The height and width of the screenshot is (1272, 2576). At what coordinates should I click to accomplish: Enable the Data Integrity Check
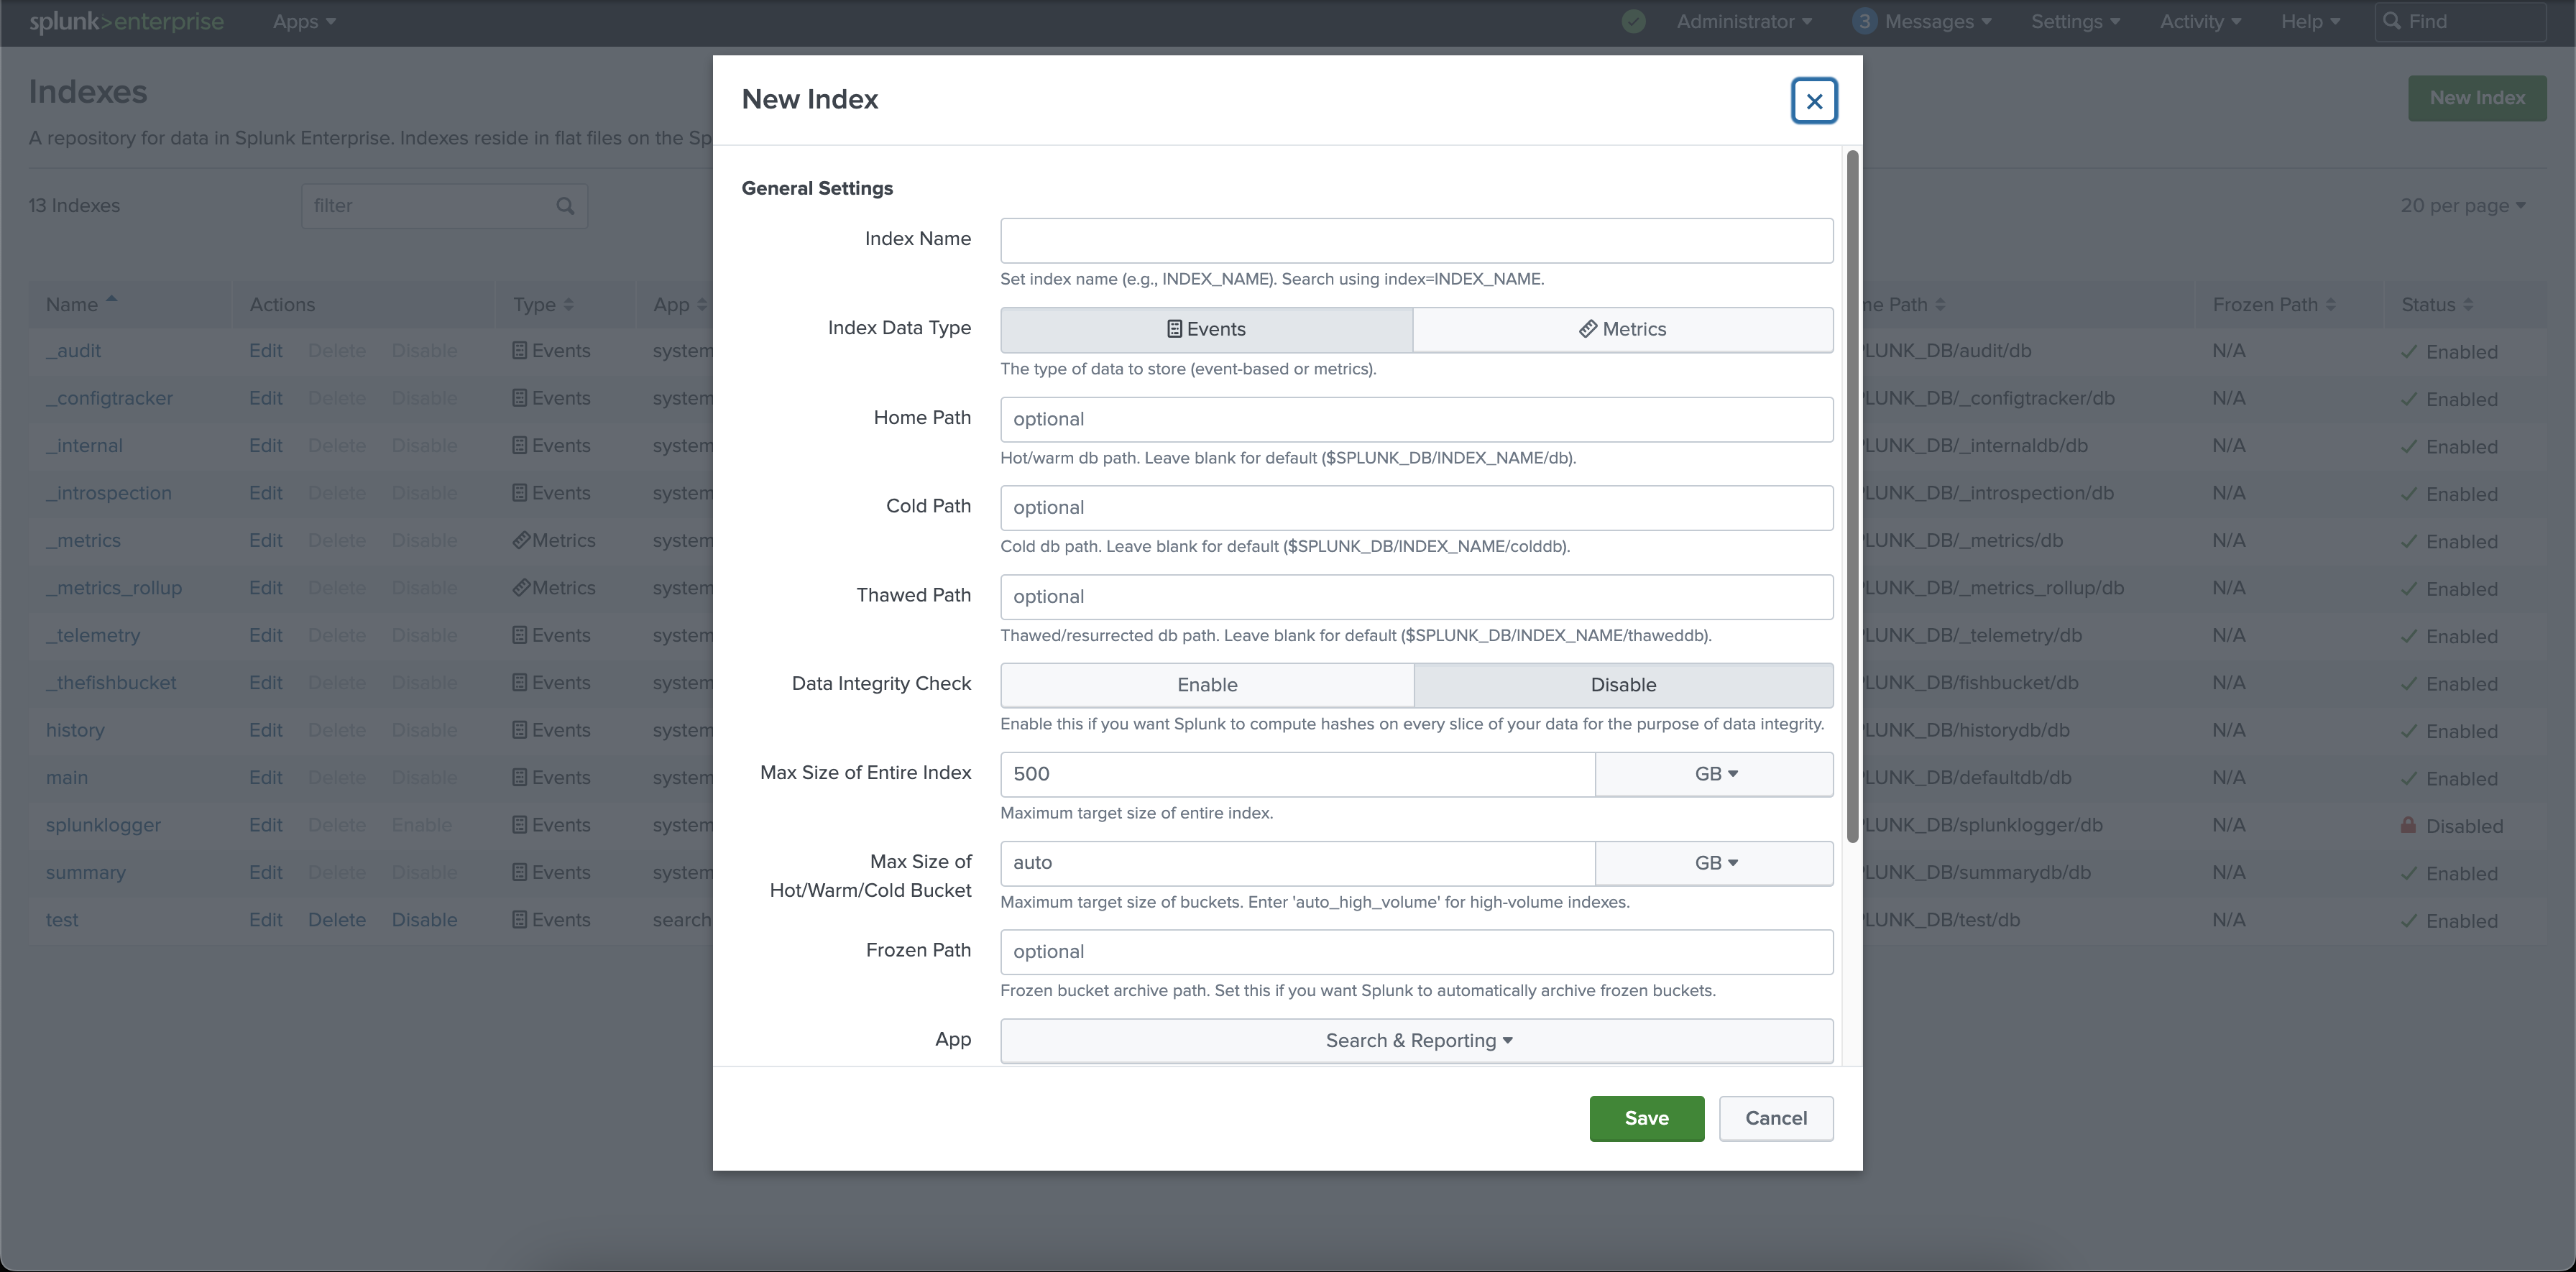pos(1206,685)
